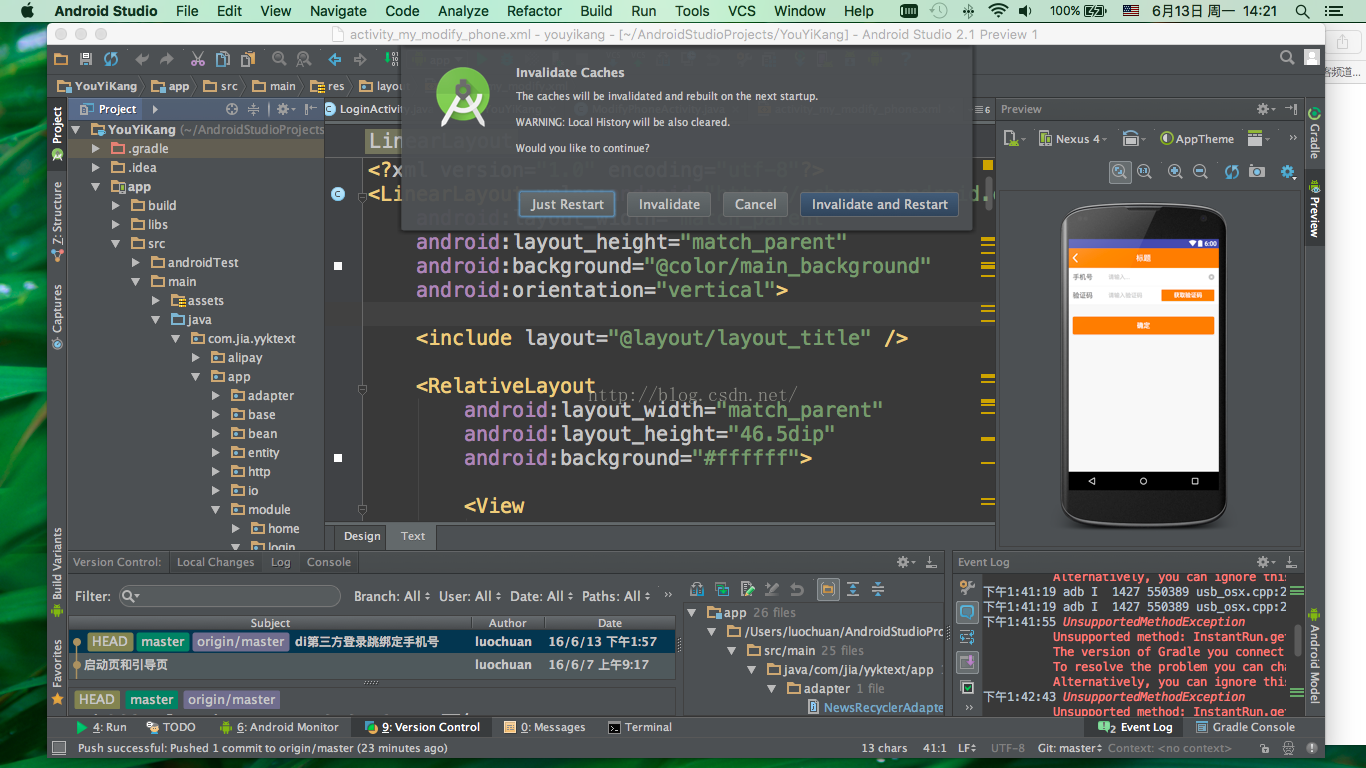The height and width of the screenshot is (768, 1366).
Task: Hide the Preview panel with arrow icon
Action: tap(1290, 109)
